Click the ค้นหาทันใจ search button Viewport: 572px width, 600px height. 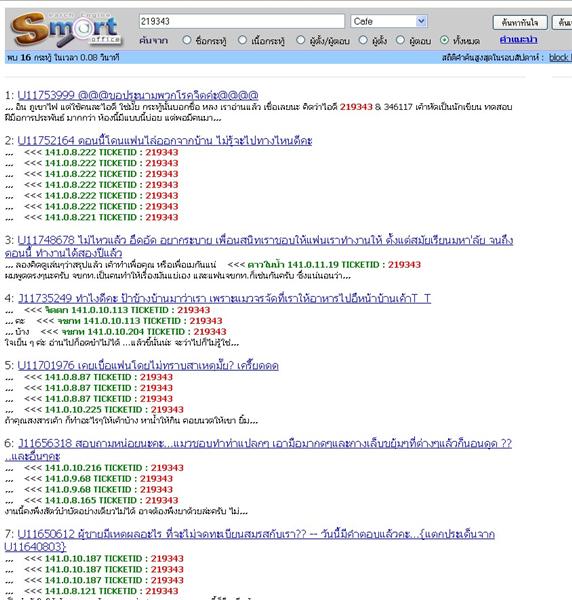coord(520,23)
